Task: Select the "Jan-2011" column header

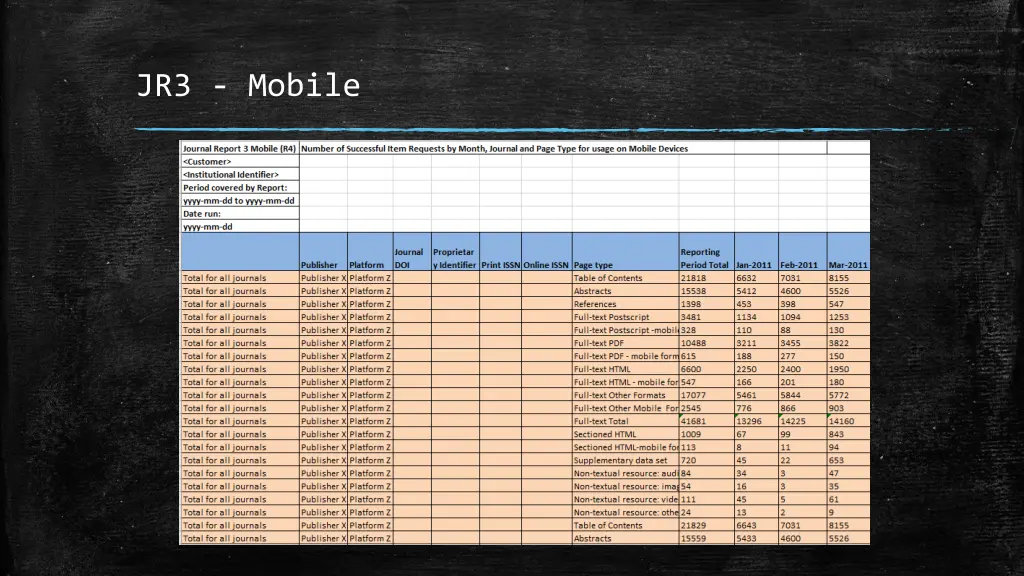Action: (756, 252)
